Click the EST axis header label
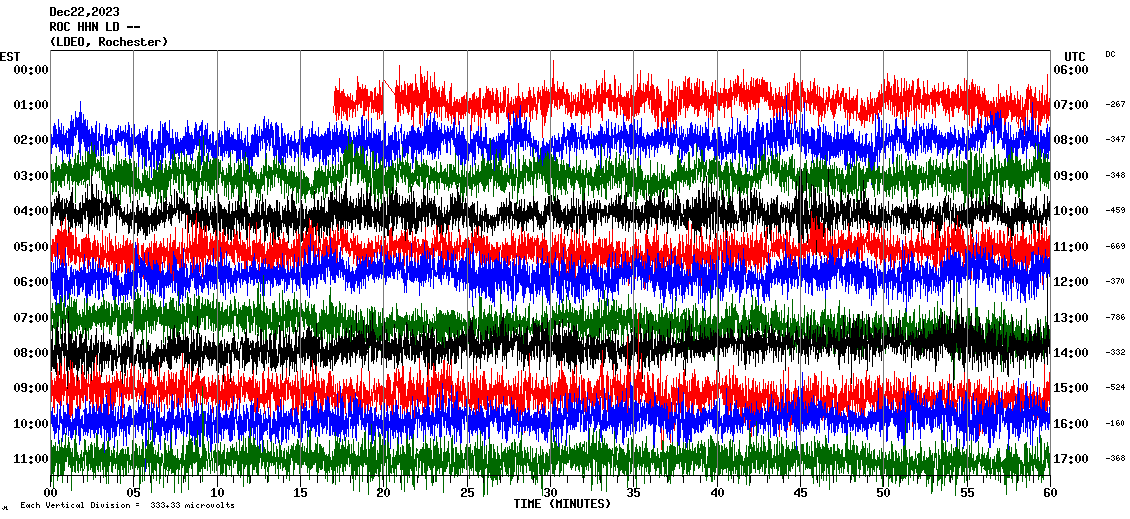 (x=10, y=56)
